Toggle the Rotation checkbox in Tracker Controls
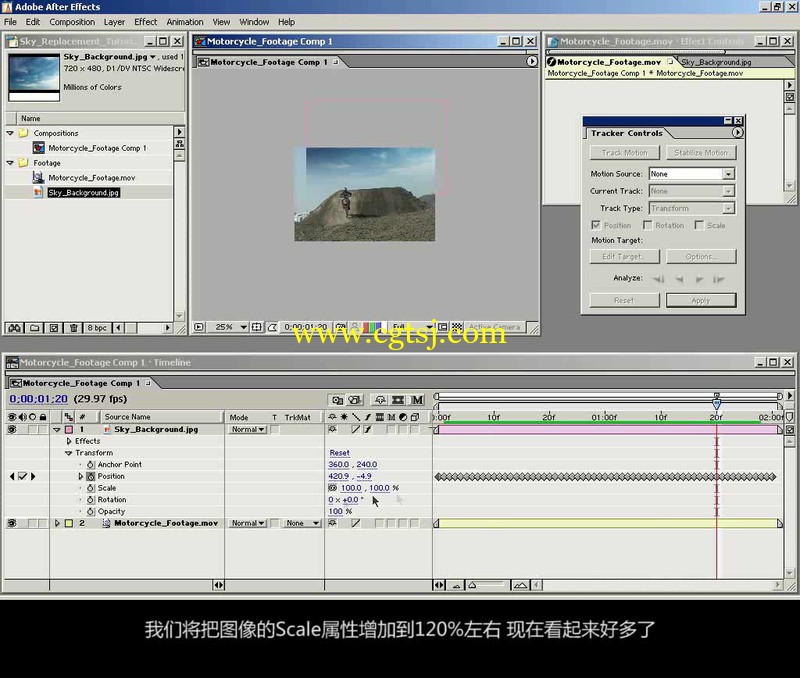The image size is (800, 678). click(647, 225)
